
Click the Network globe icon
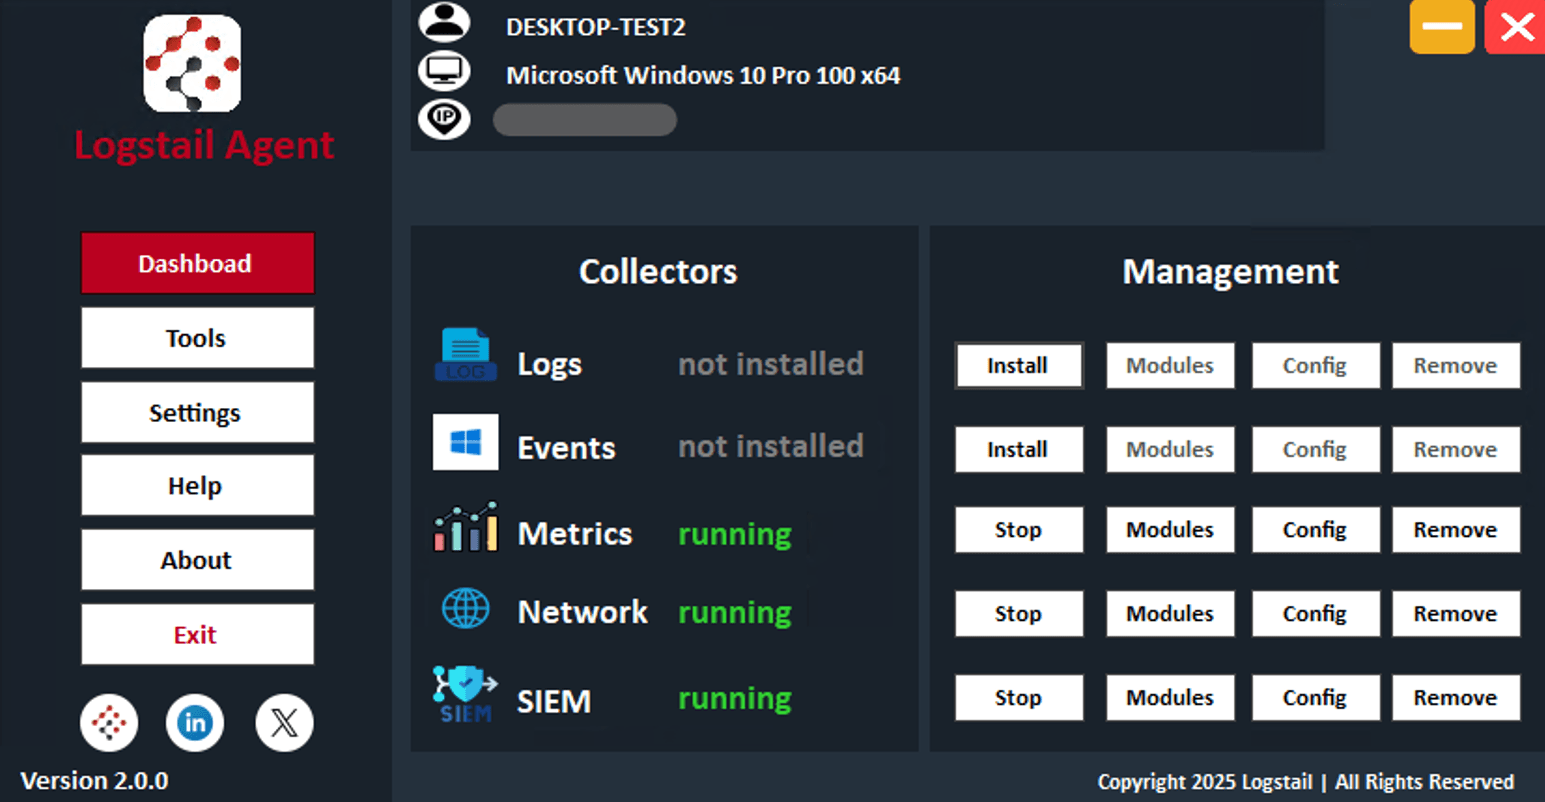(466, 608)
